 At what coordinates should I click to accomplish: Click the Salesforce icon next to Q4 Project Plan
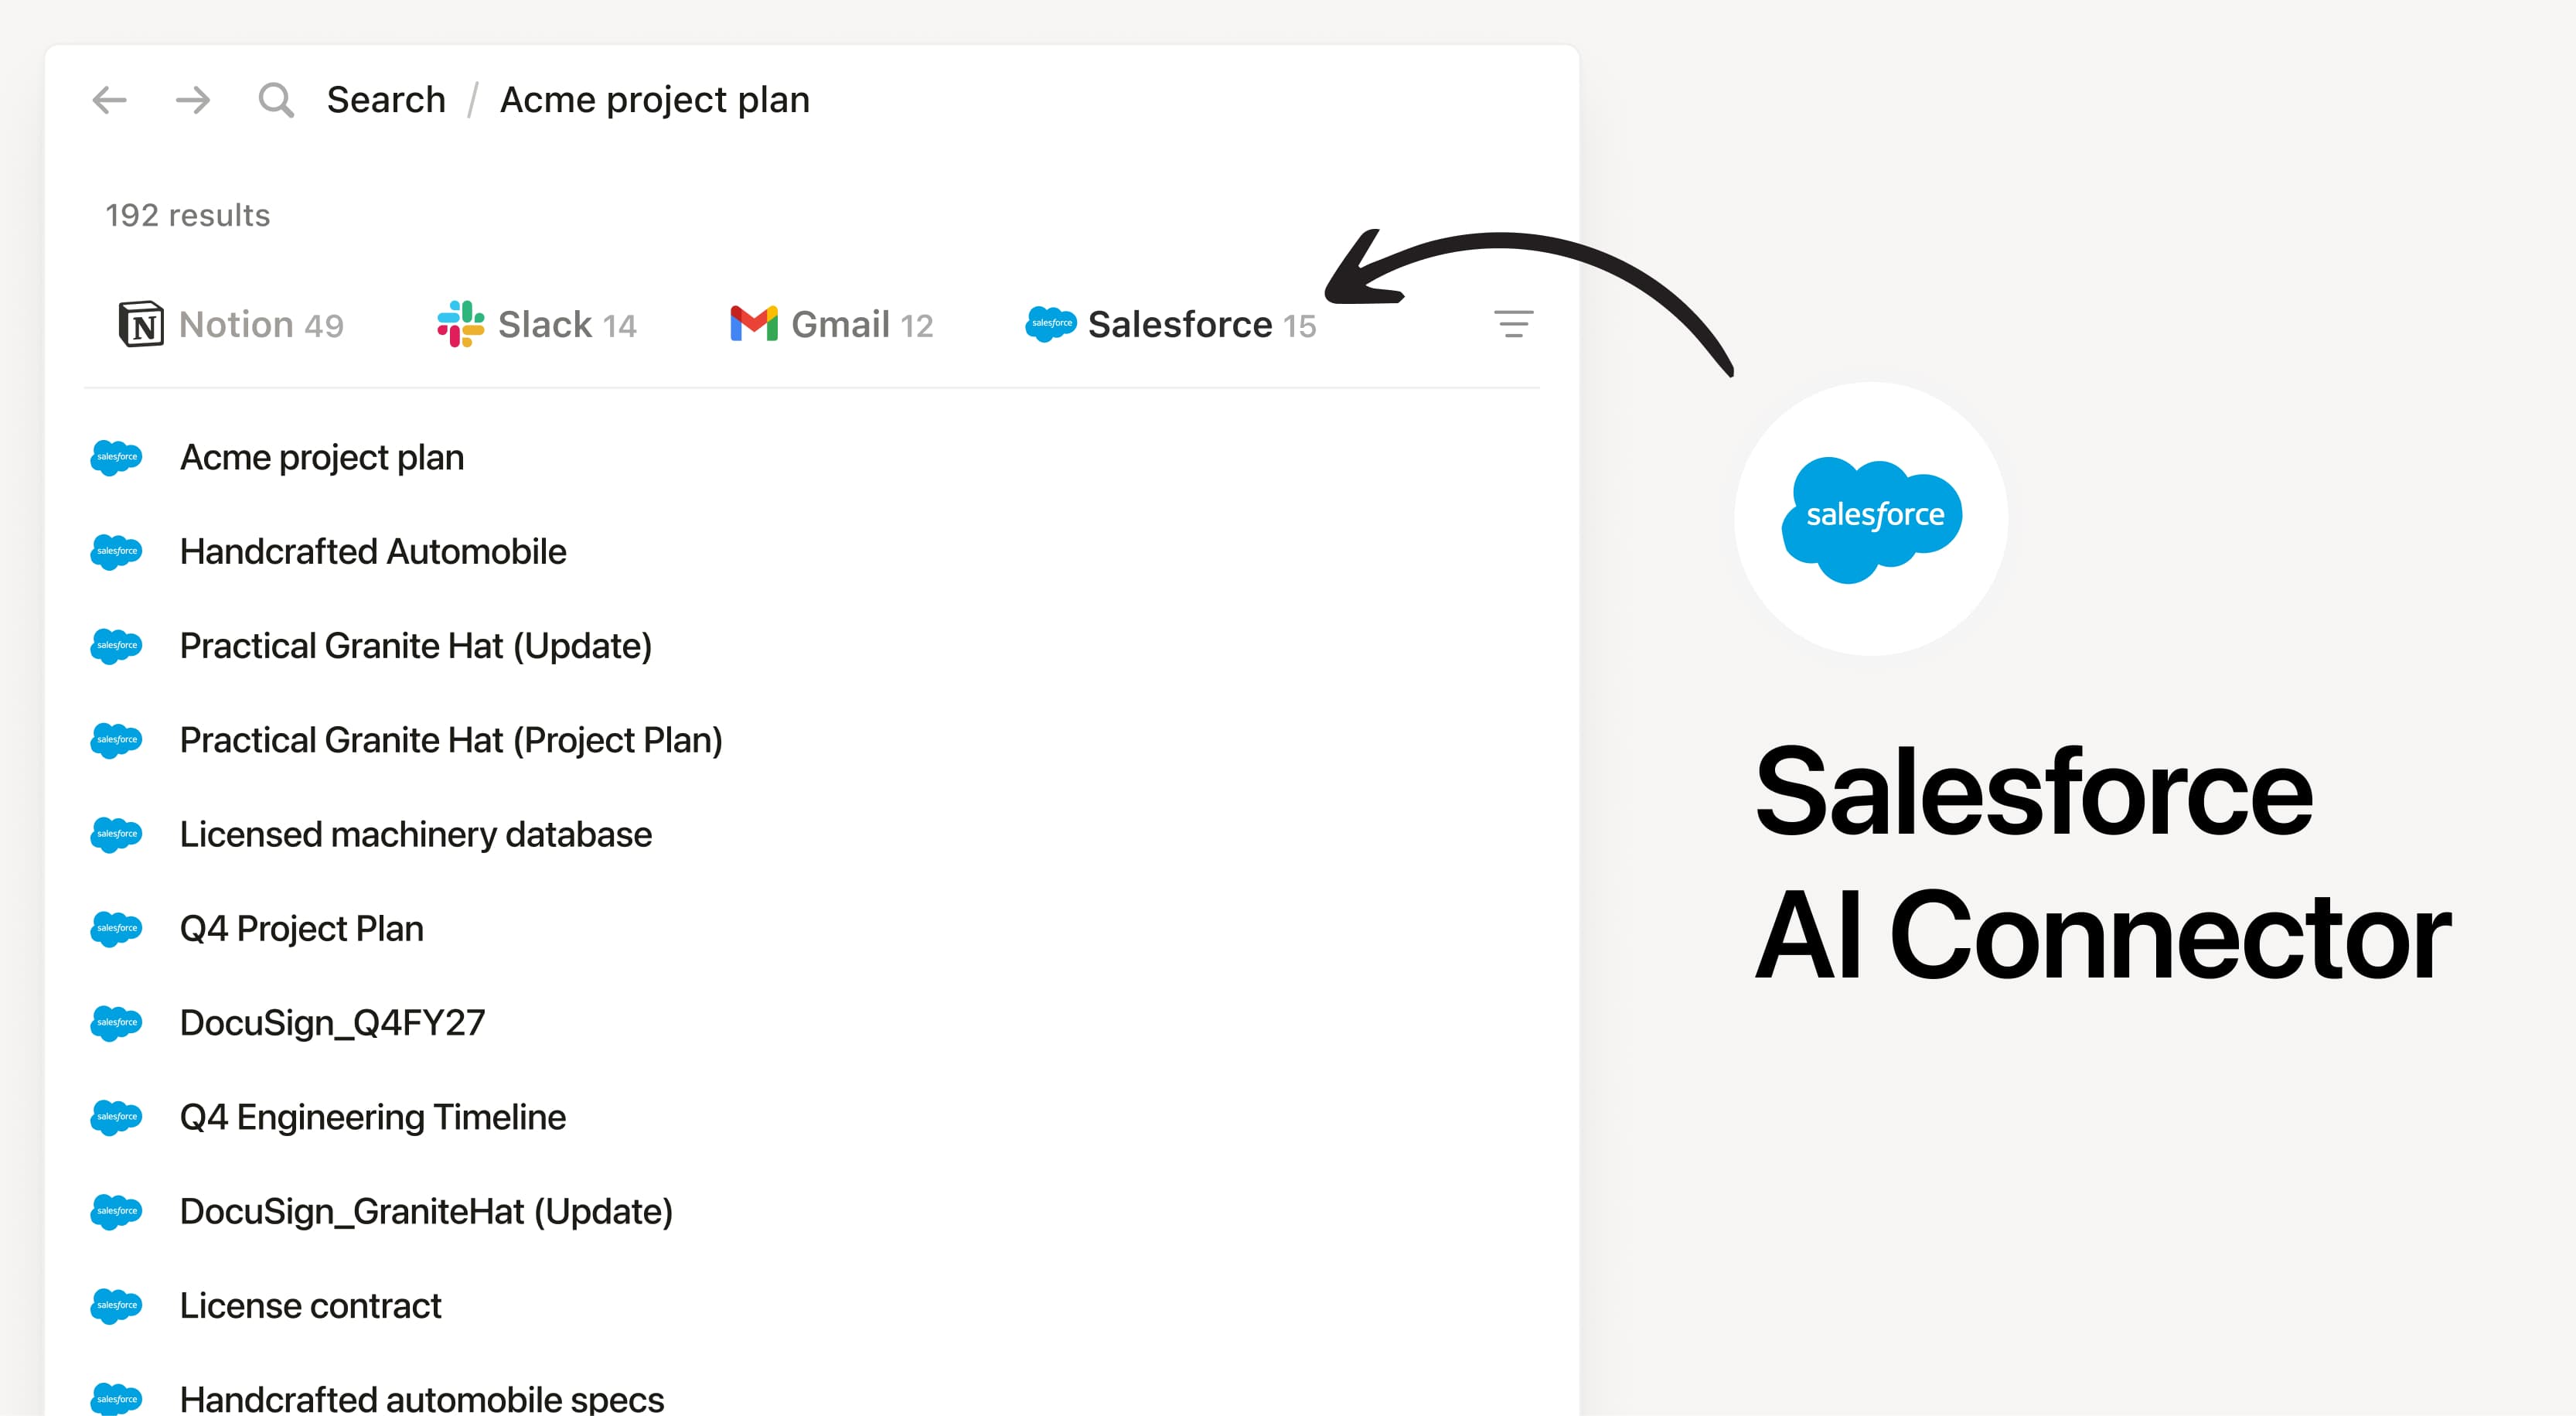117,929
